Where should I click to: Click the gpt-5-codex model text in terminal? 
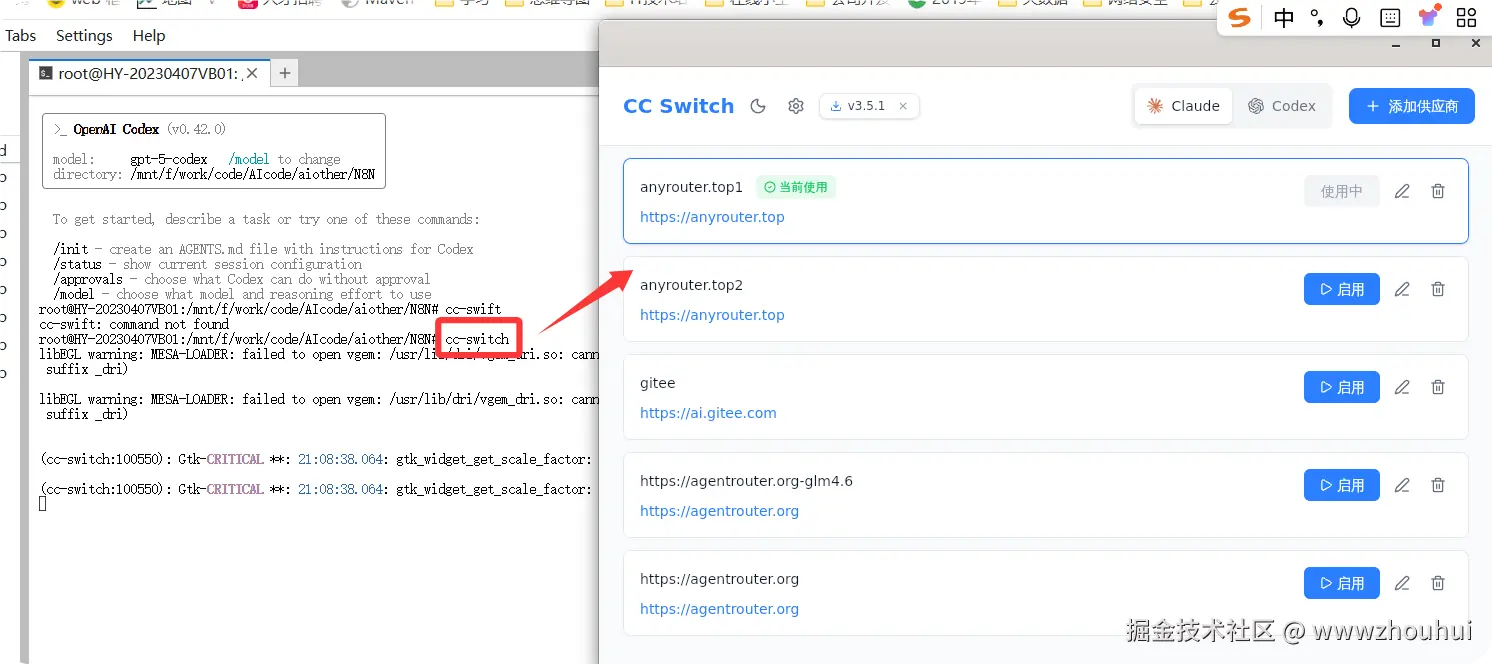(169, 159)
